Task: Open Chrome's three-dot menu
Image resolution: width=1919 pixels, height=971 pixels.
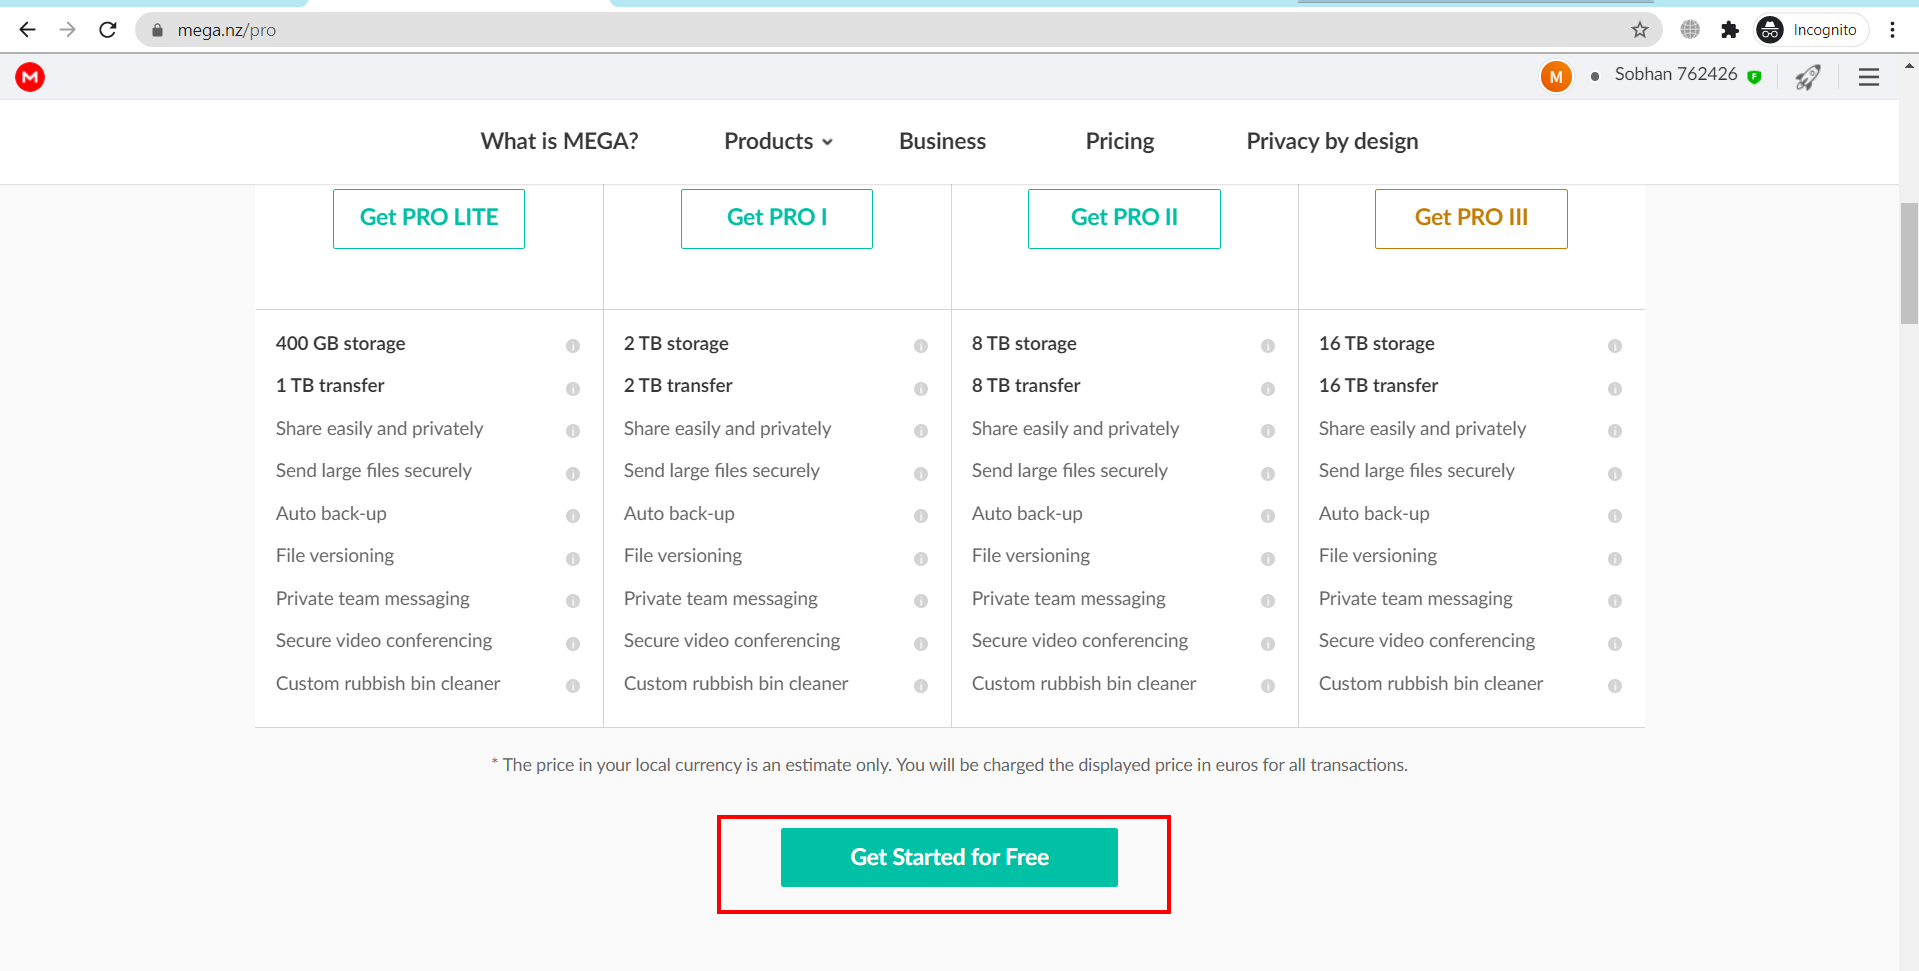Action: tap(1892, 30)
